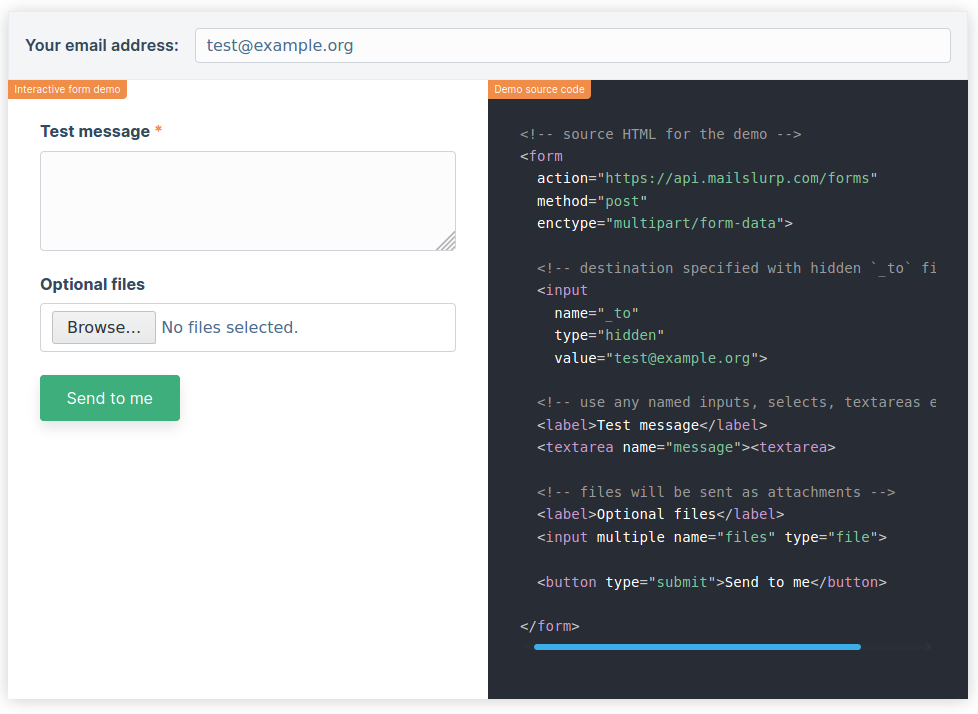The width and height of the screenshot is (978, 714).
Task: Click the textarea name="message" code line
Action: click(685, 447)
